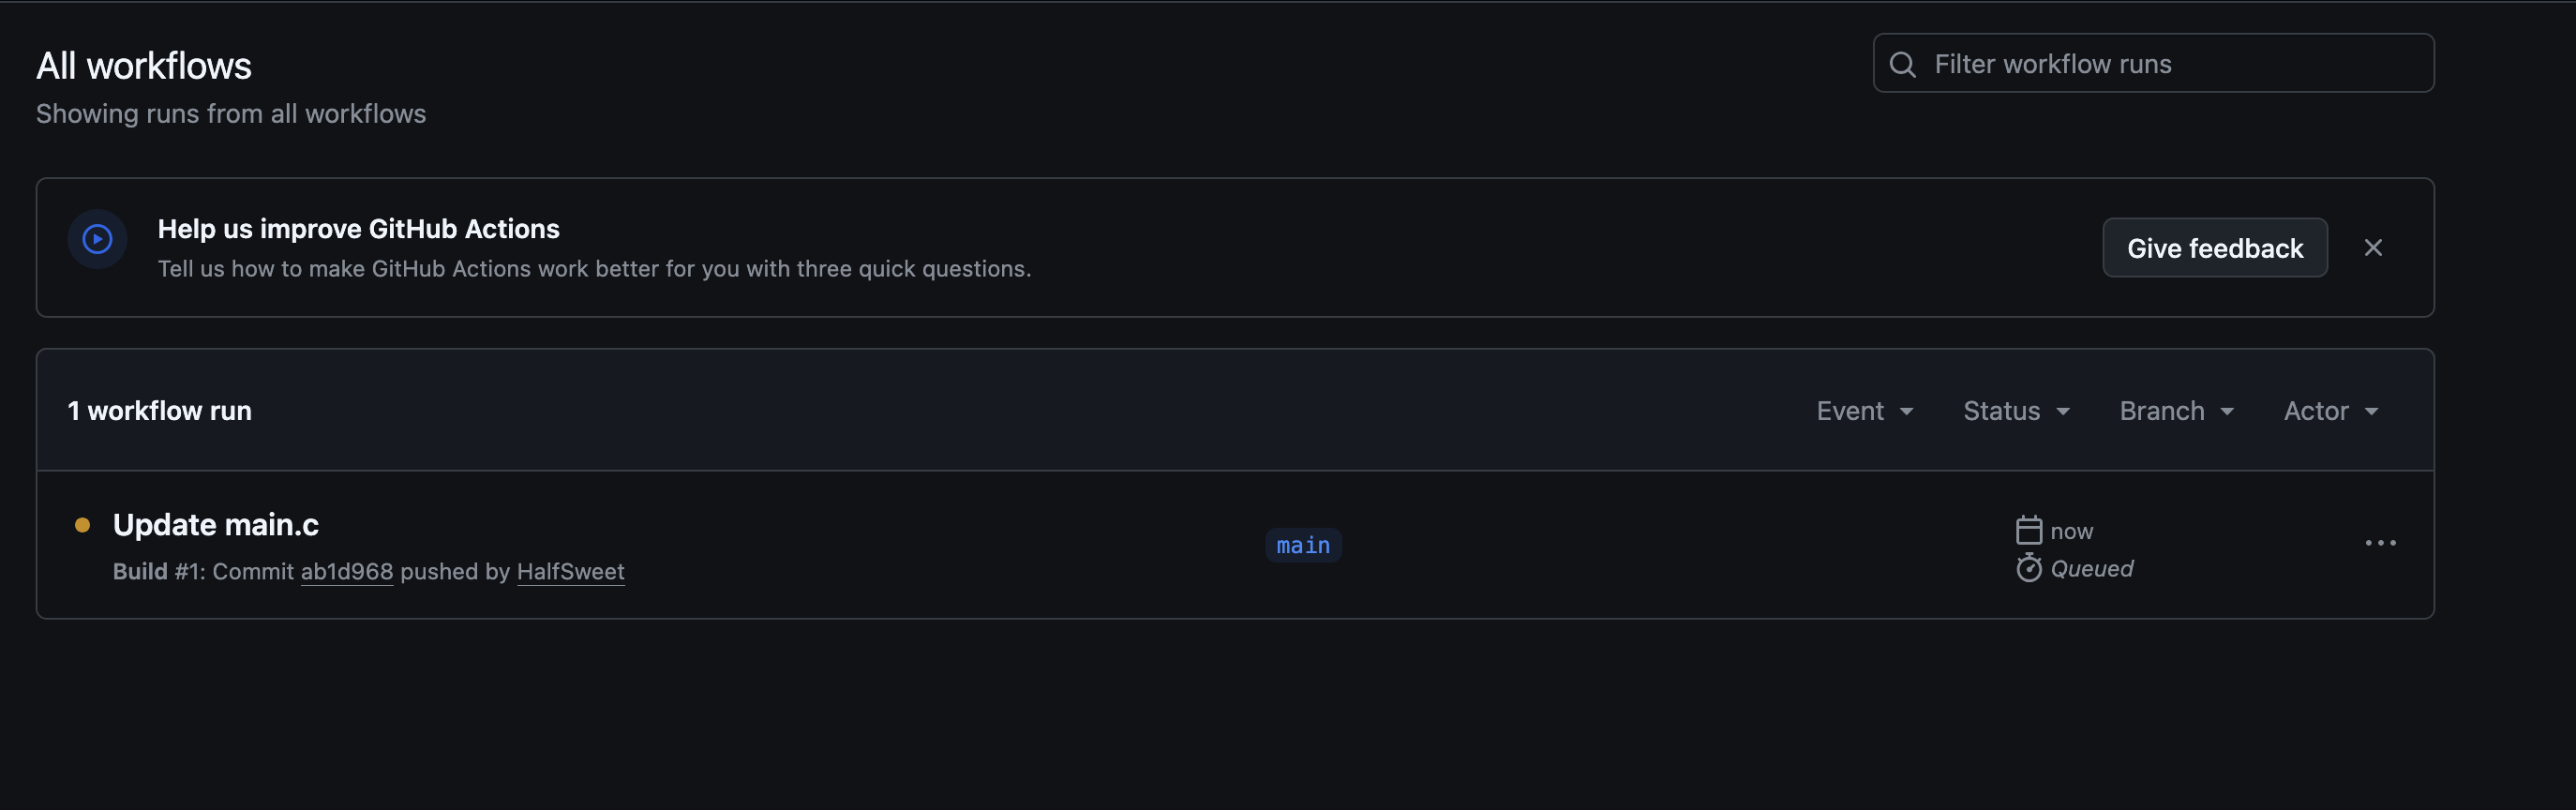Click the yellow queued status dot
Image resolution: width=2576 pixels, height=810 pixels.
tap(83, 525)
